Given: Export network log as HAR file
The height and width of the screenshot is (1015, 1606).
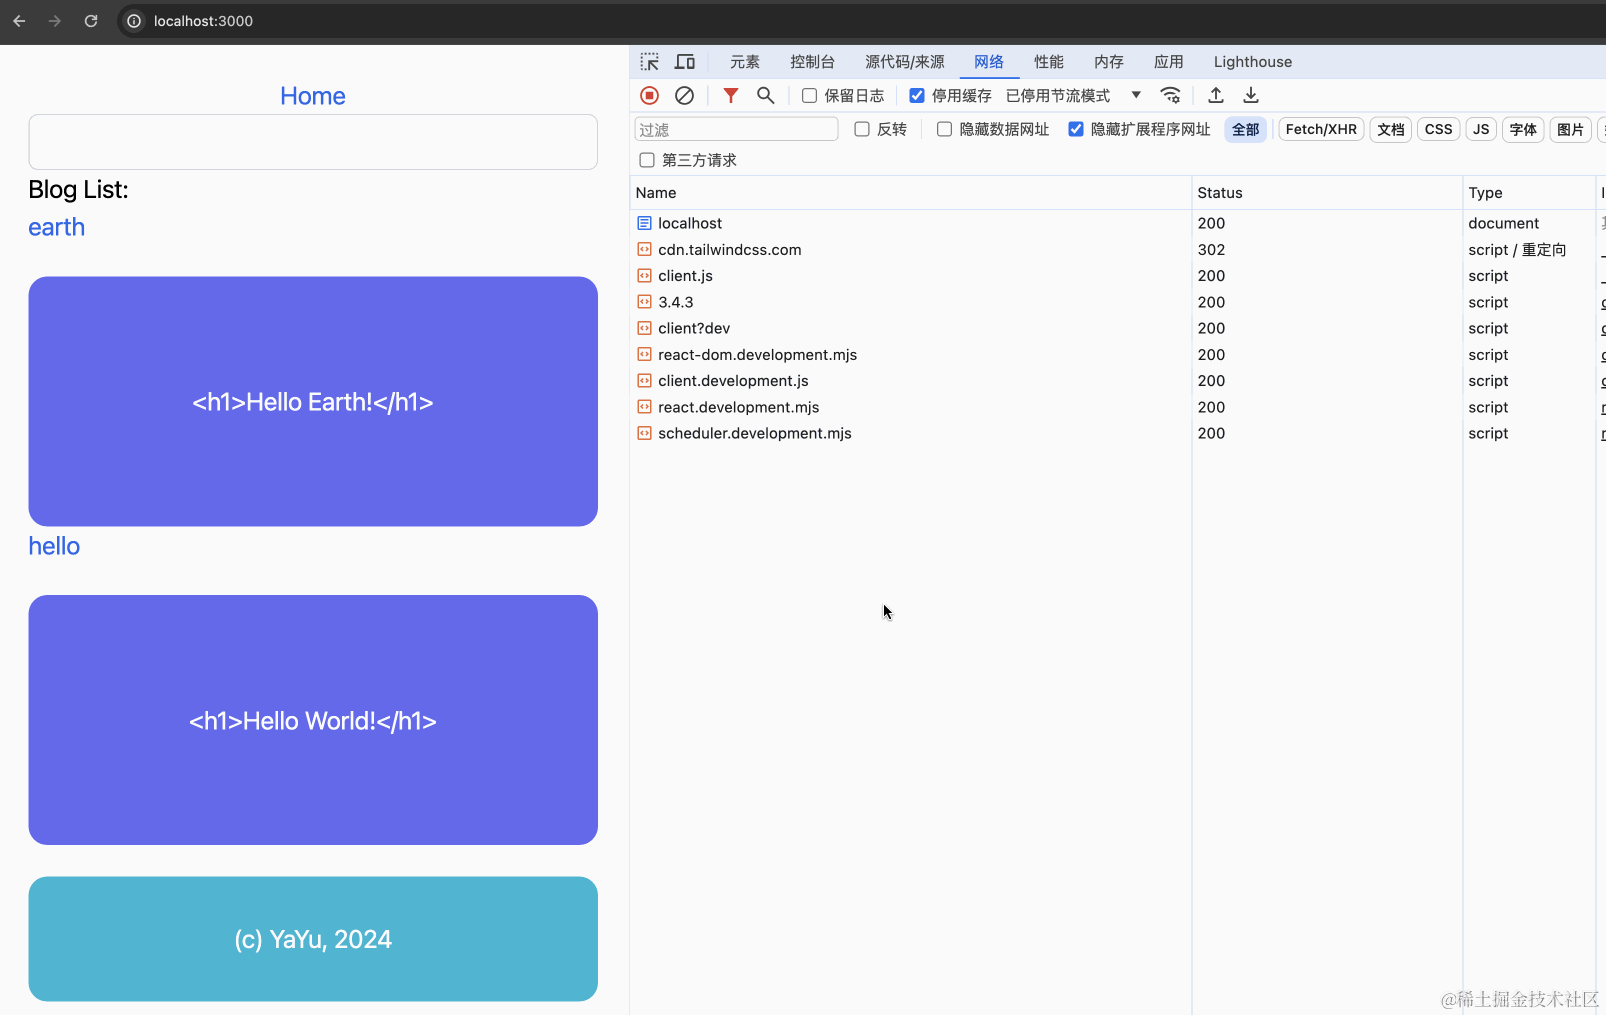Looking at the screenshot, I should point(1250,95).
